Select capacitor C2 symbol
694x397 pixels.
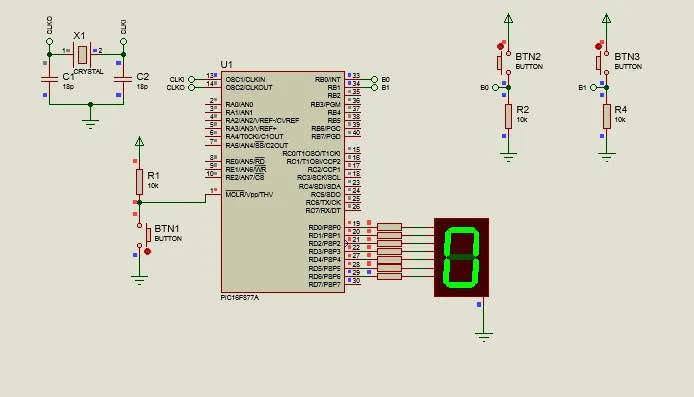tap(123, 79)
